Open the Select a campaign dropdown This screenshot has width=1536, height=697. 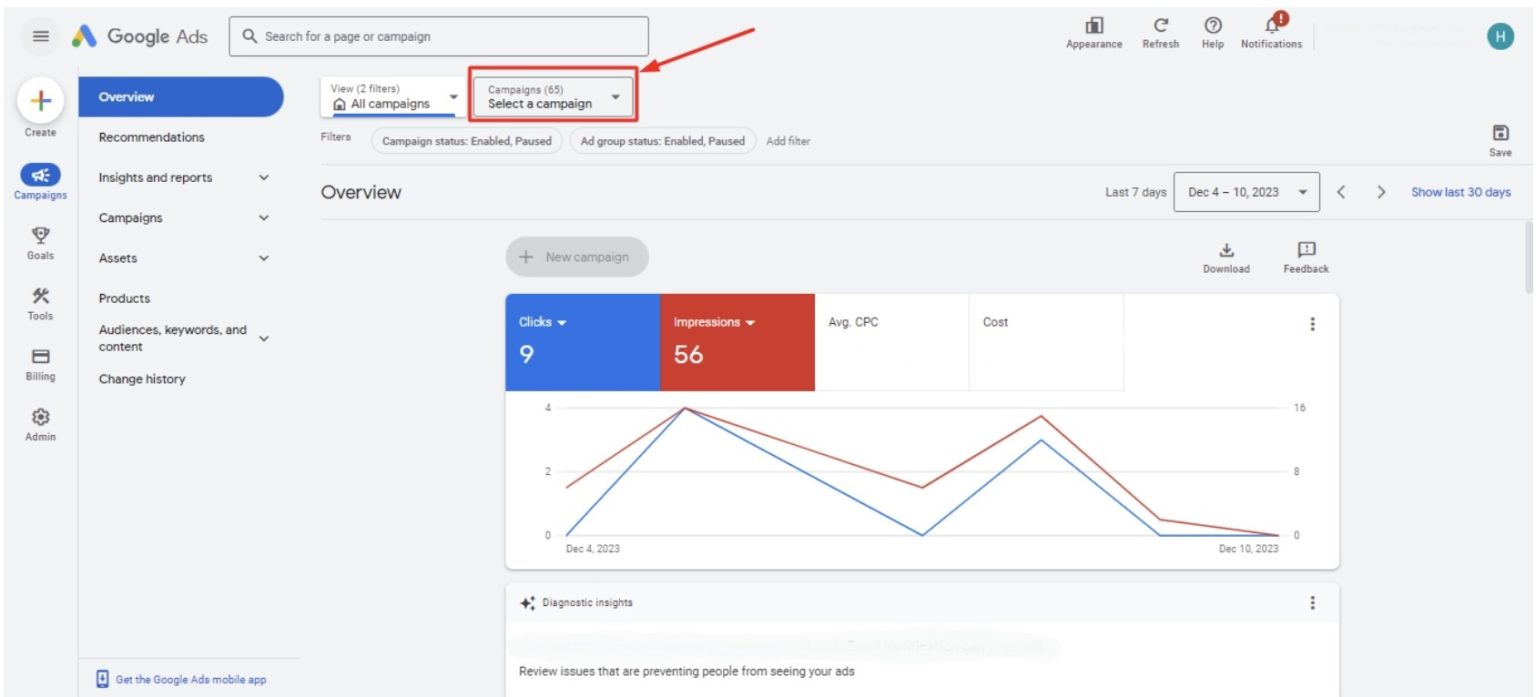point(552,96)
